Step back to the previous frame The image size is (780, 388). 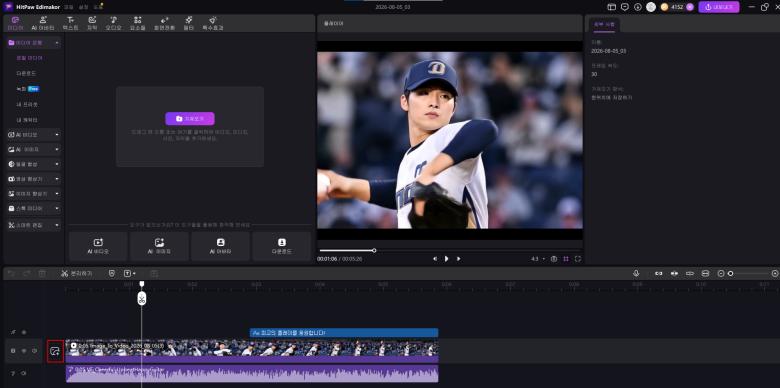[435, 259]
